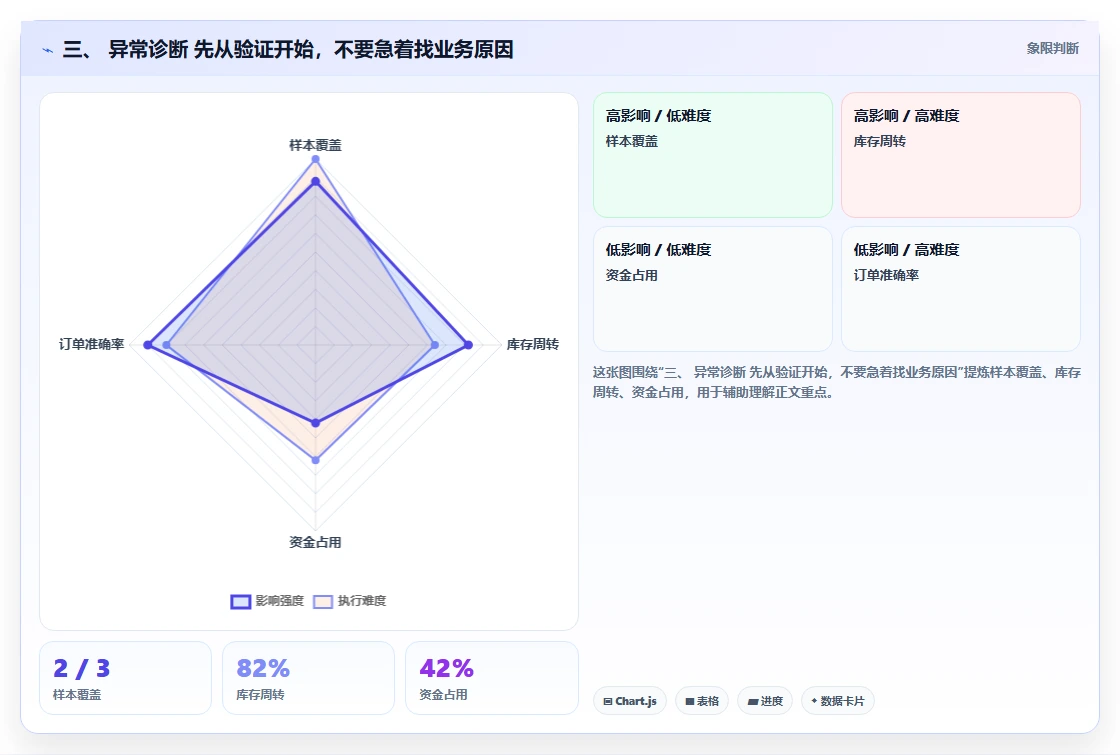Click the light 执行难度 point on 订单准确率 axis

tap(166, 345)
